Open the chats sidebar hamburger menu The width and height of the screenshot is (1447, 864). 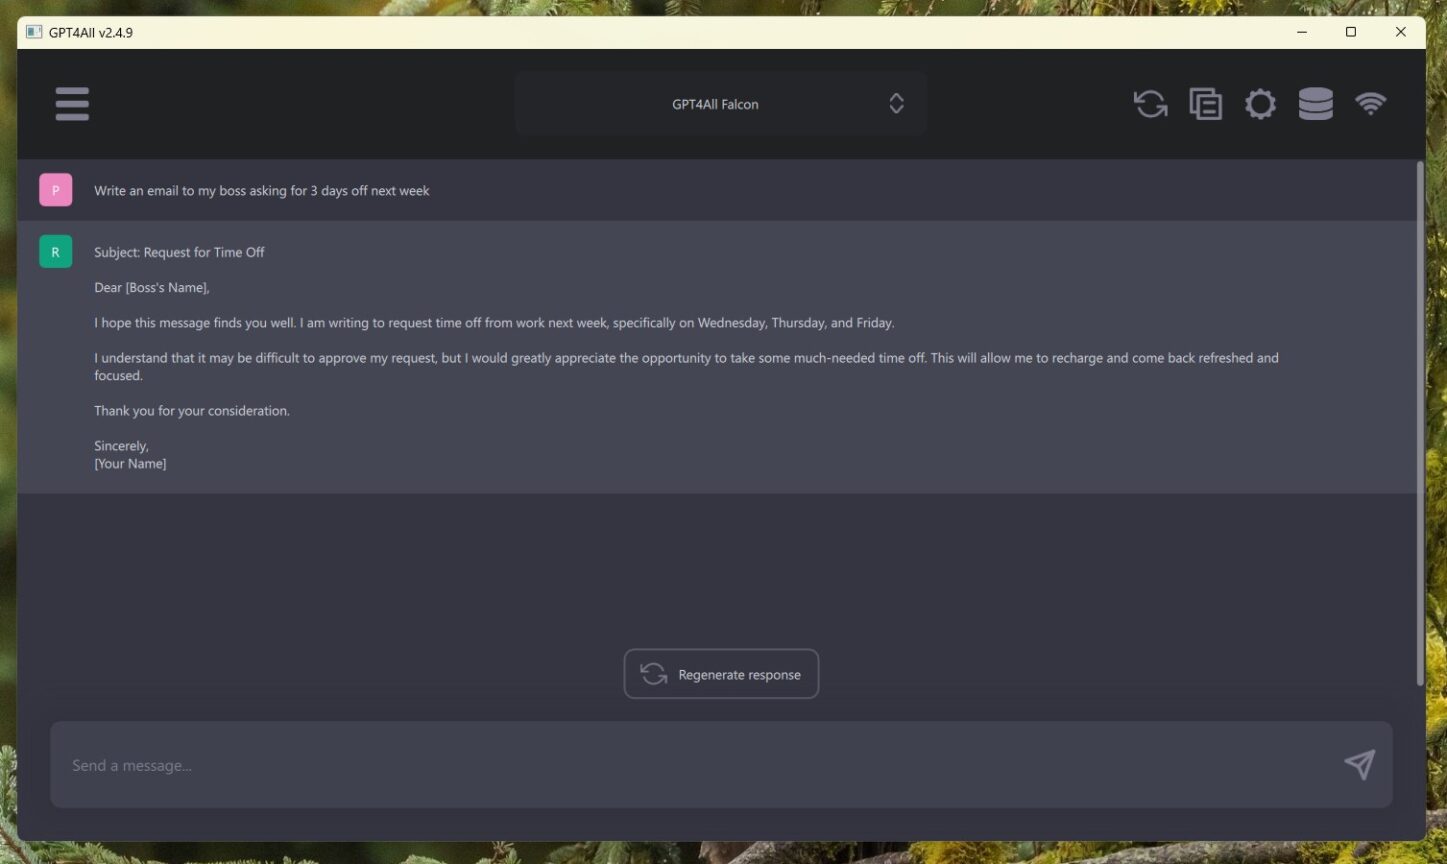pyautogui.click(x=71, y=103)
